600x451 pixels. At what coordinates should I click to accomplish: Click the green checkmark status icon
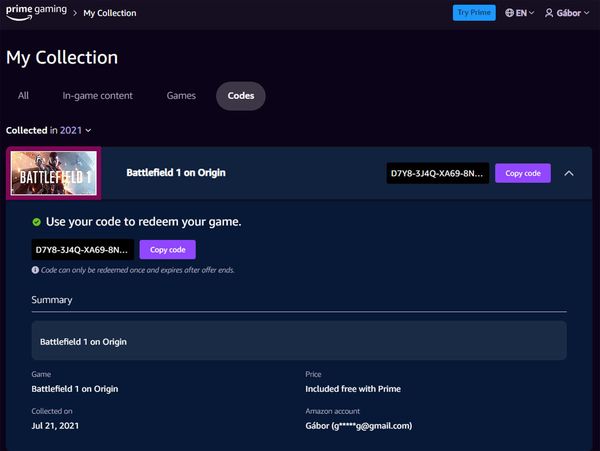36,222
